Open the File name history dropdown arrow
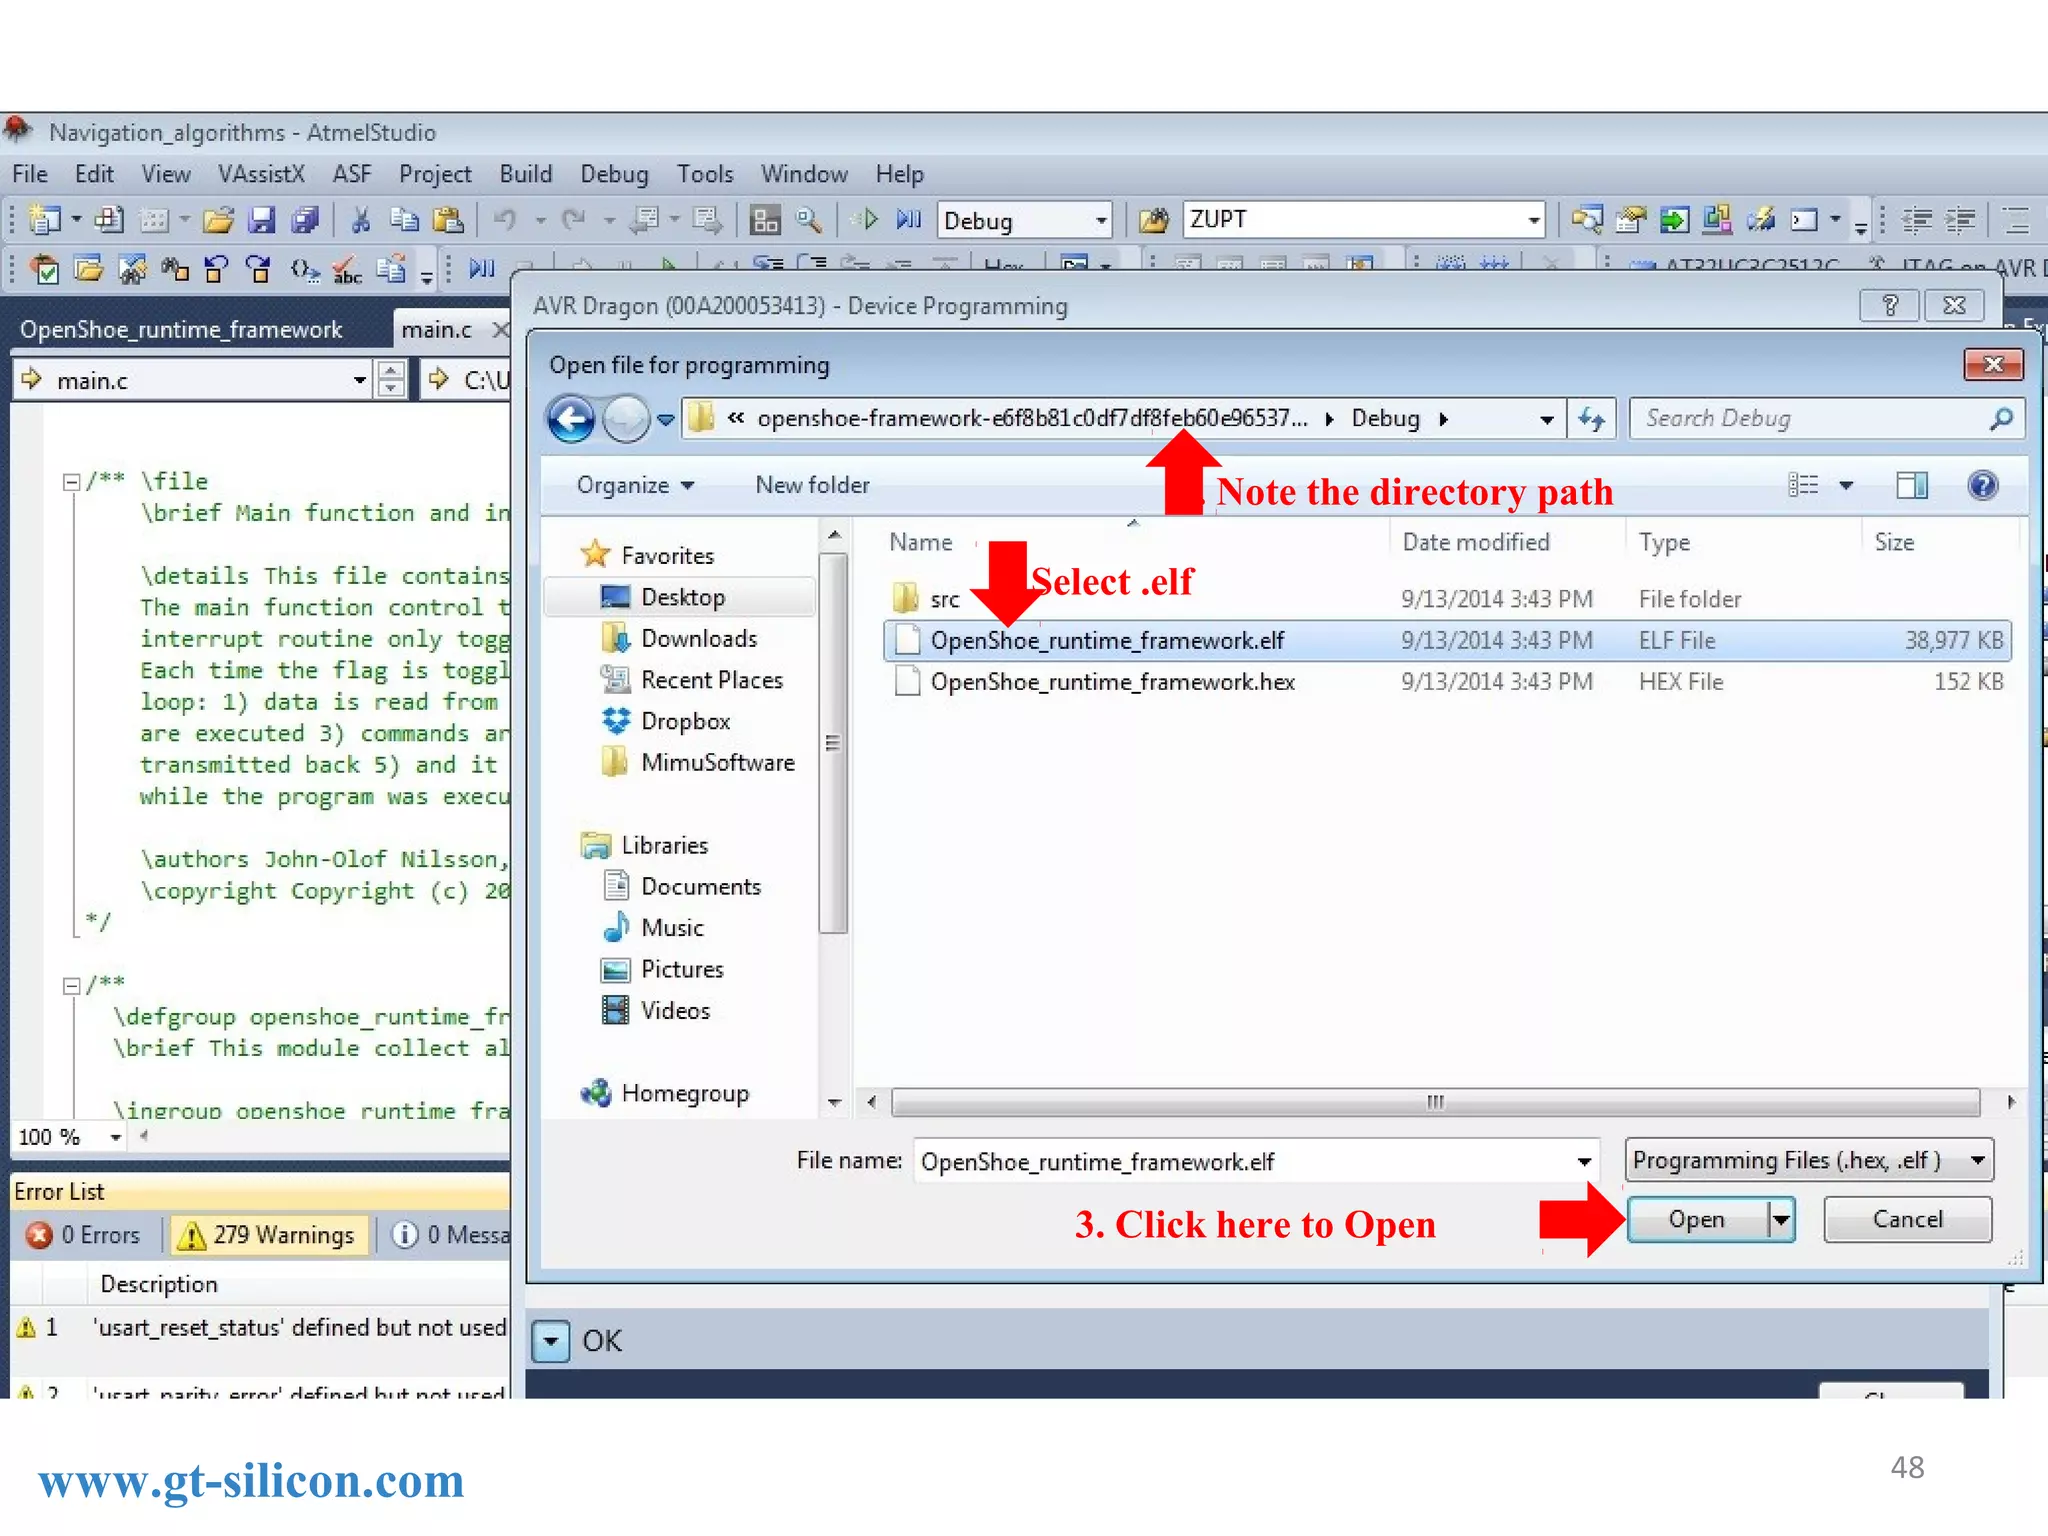 pos(1584,1161)
